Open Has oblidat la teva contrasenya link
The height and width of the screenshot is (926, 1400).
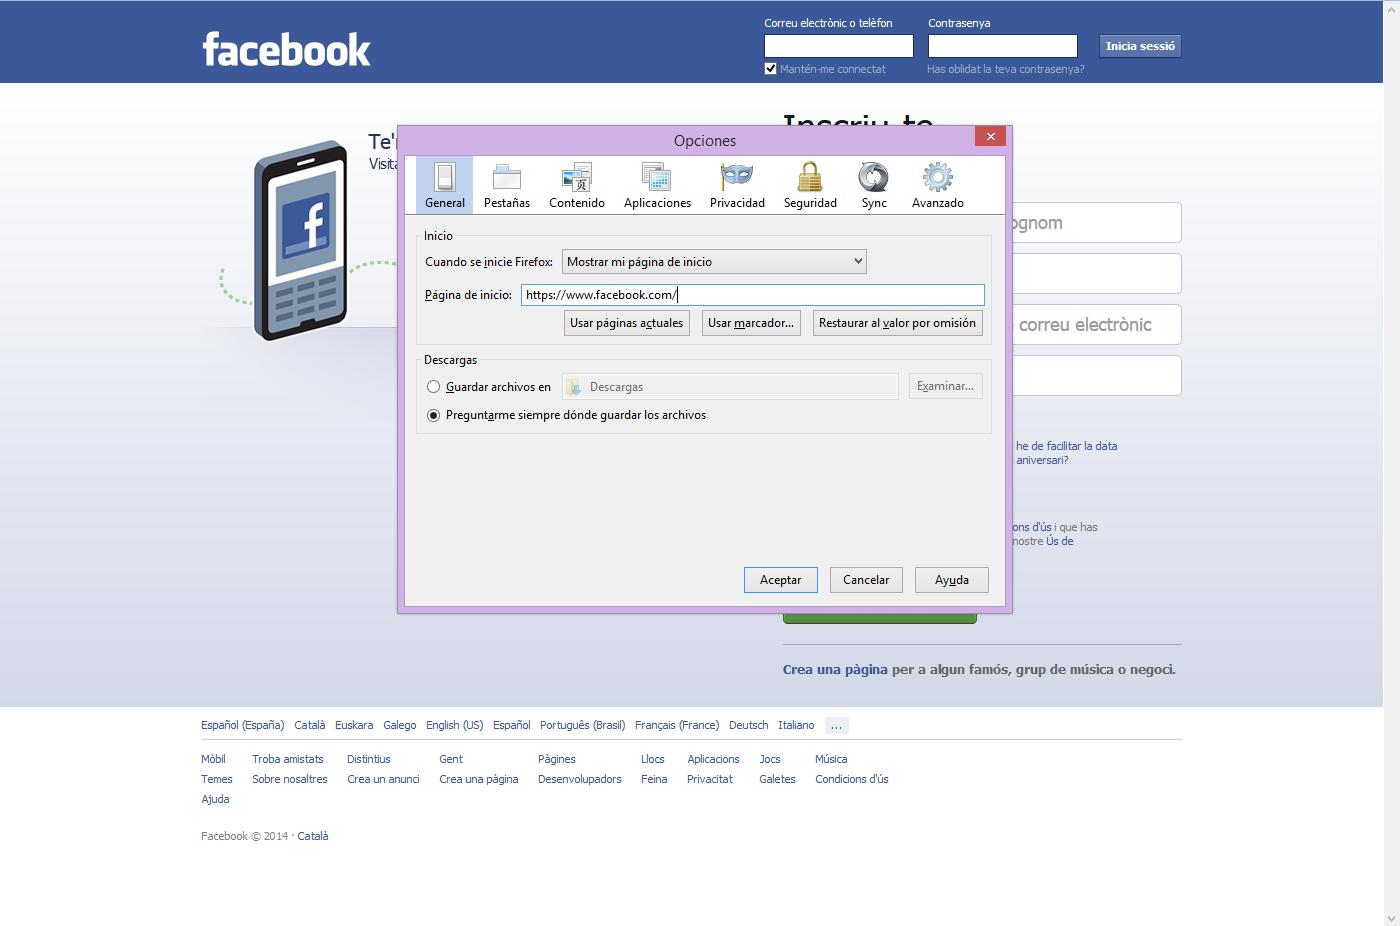pyautogui.click(x=1006, y=69)
